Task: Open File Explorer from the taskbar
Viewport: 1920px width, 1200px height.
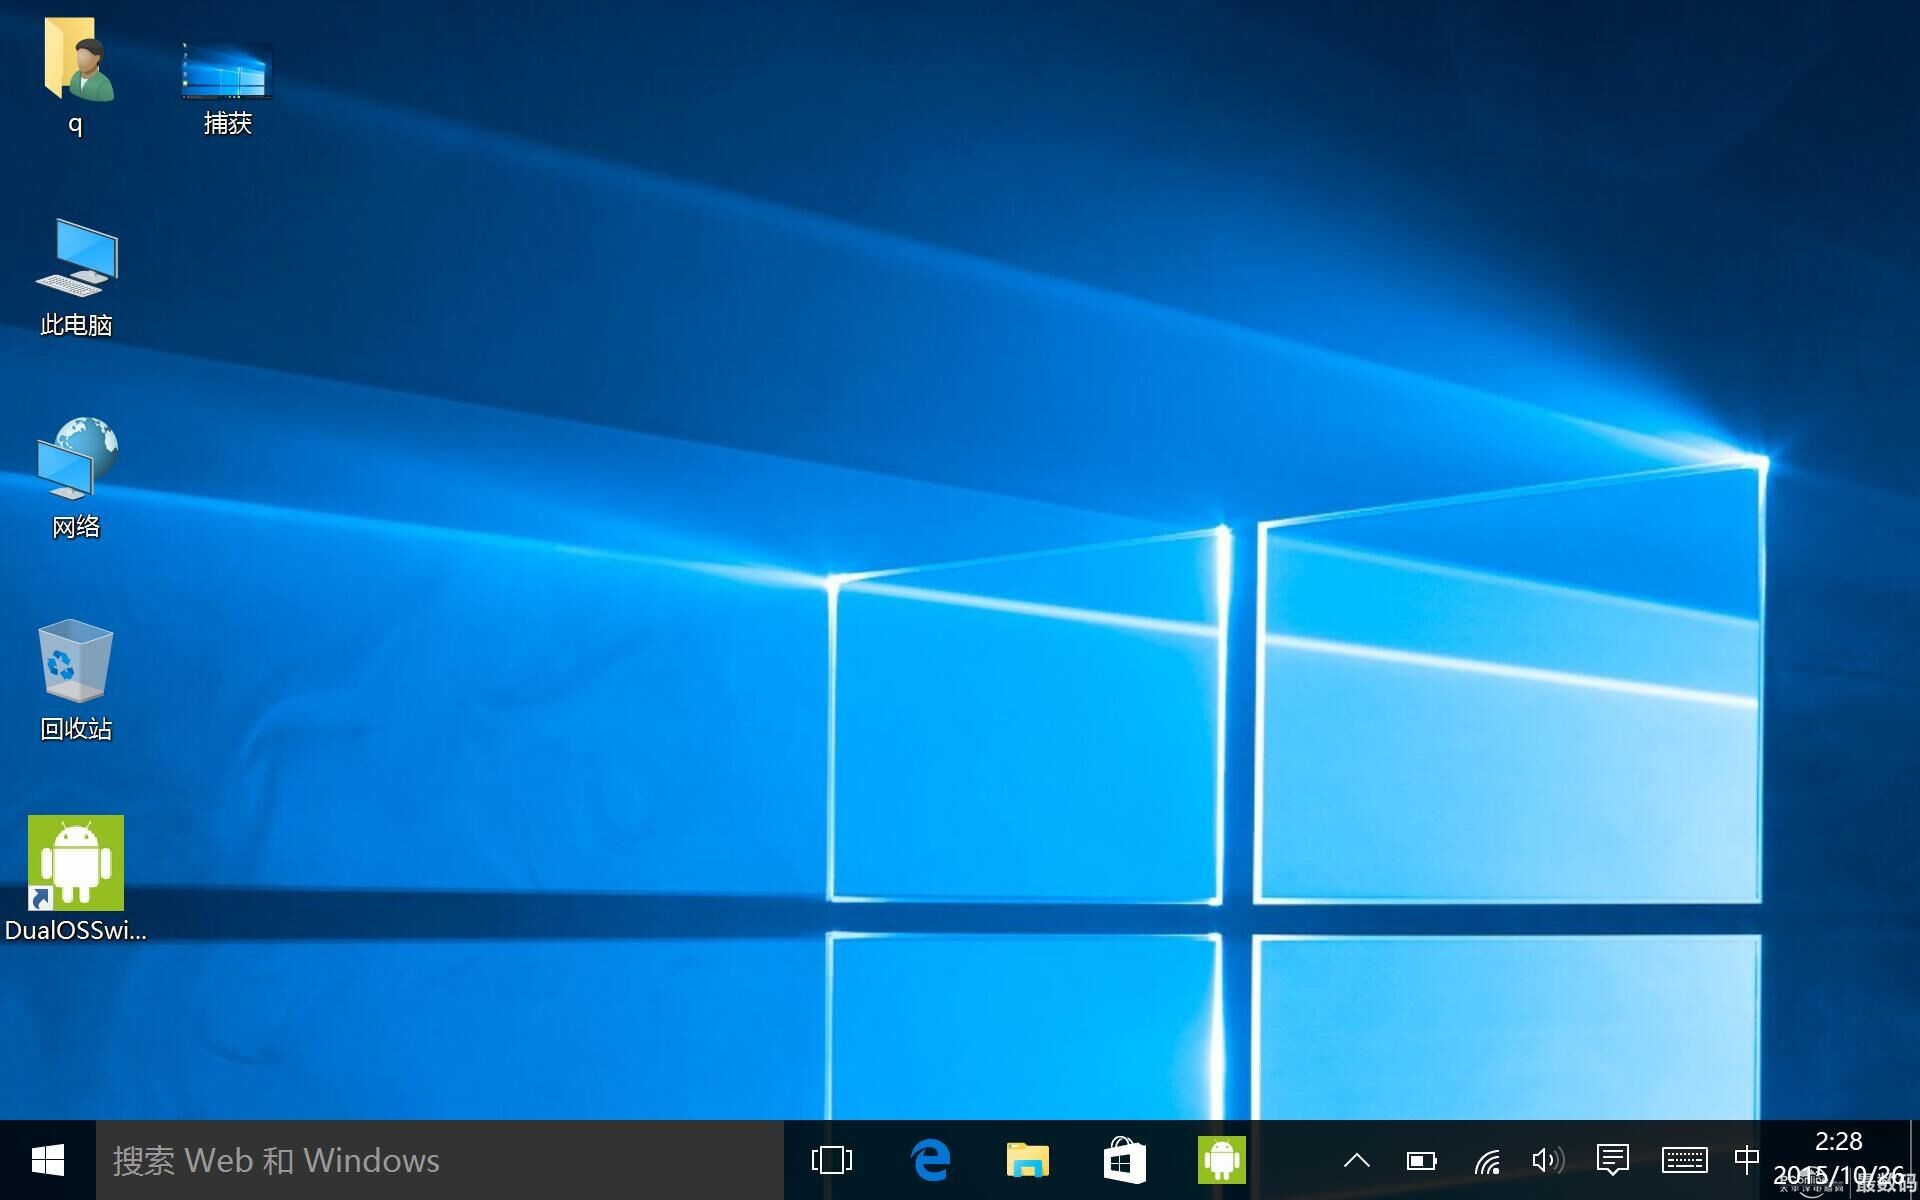Action: click(x=1027, y=1160)
